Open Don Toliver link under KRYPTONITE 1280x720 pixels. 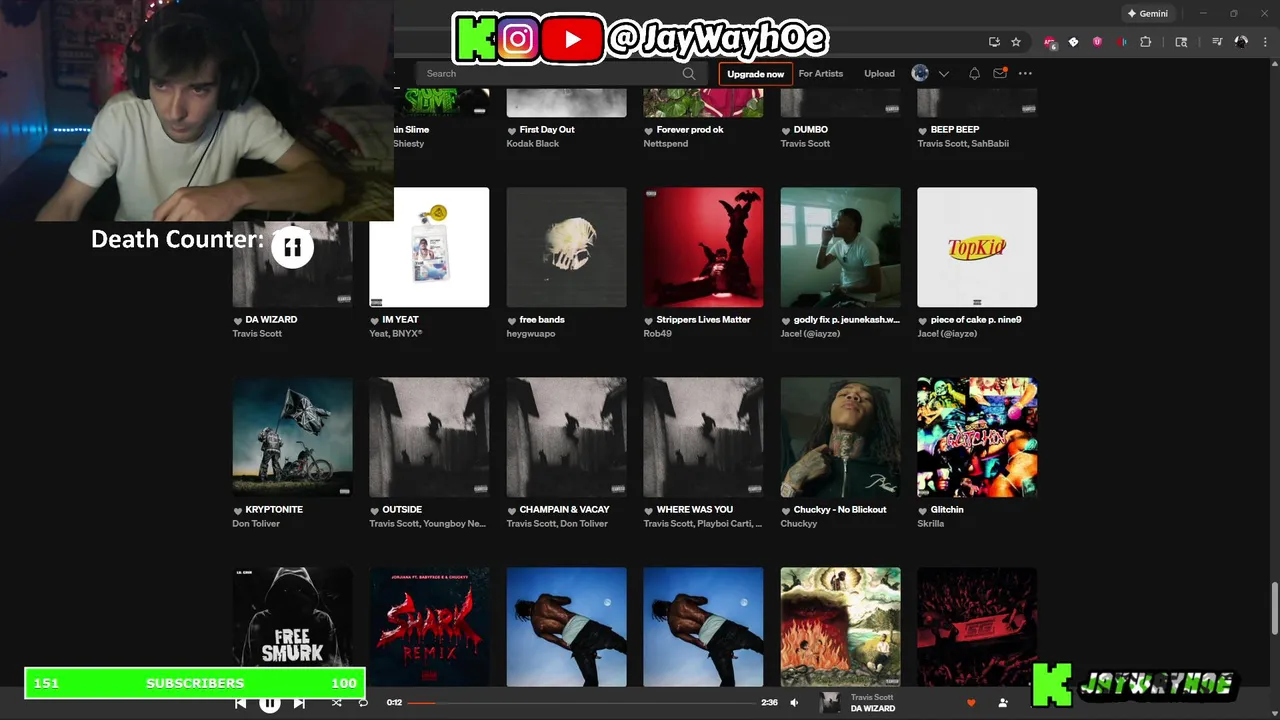tap(257, 523)
